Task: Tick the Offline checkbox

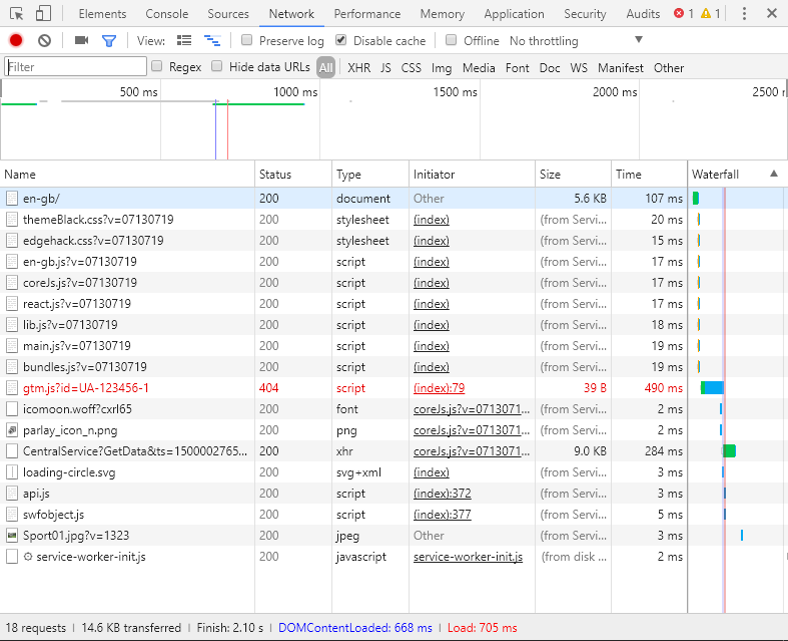Action: point(452,41)
